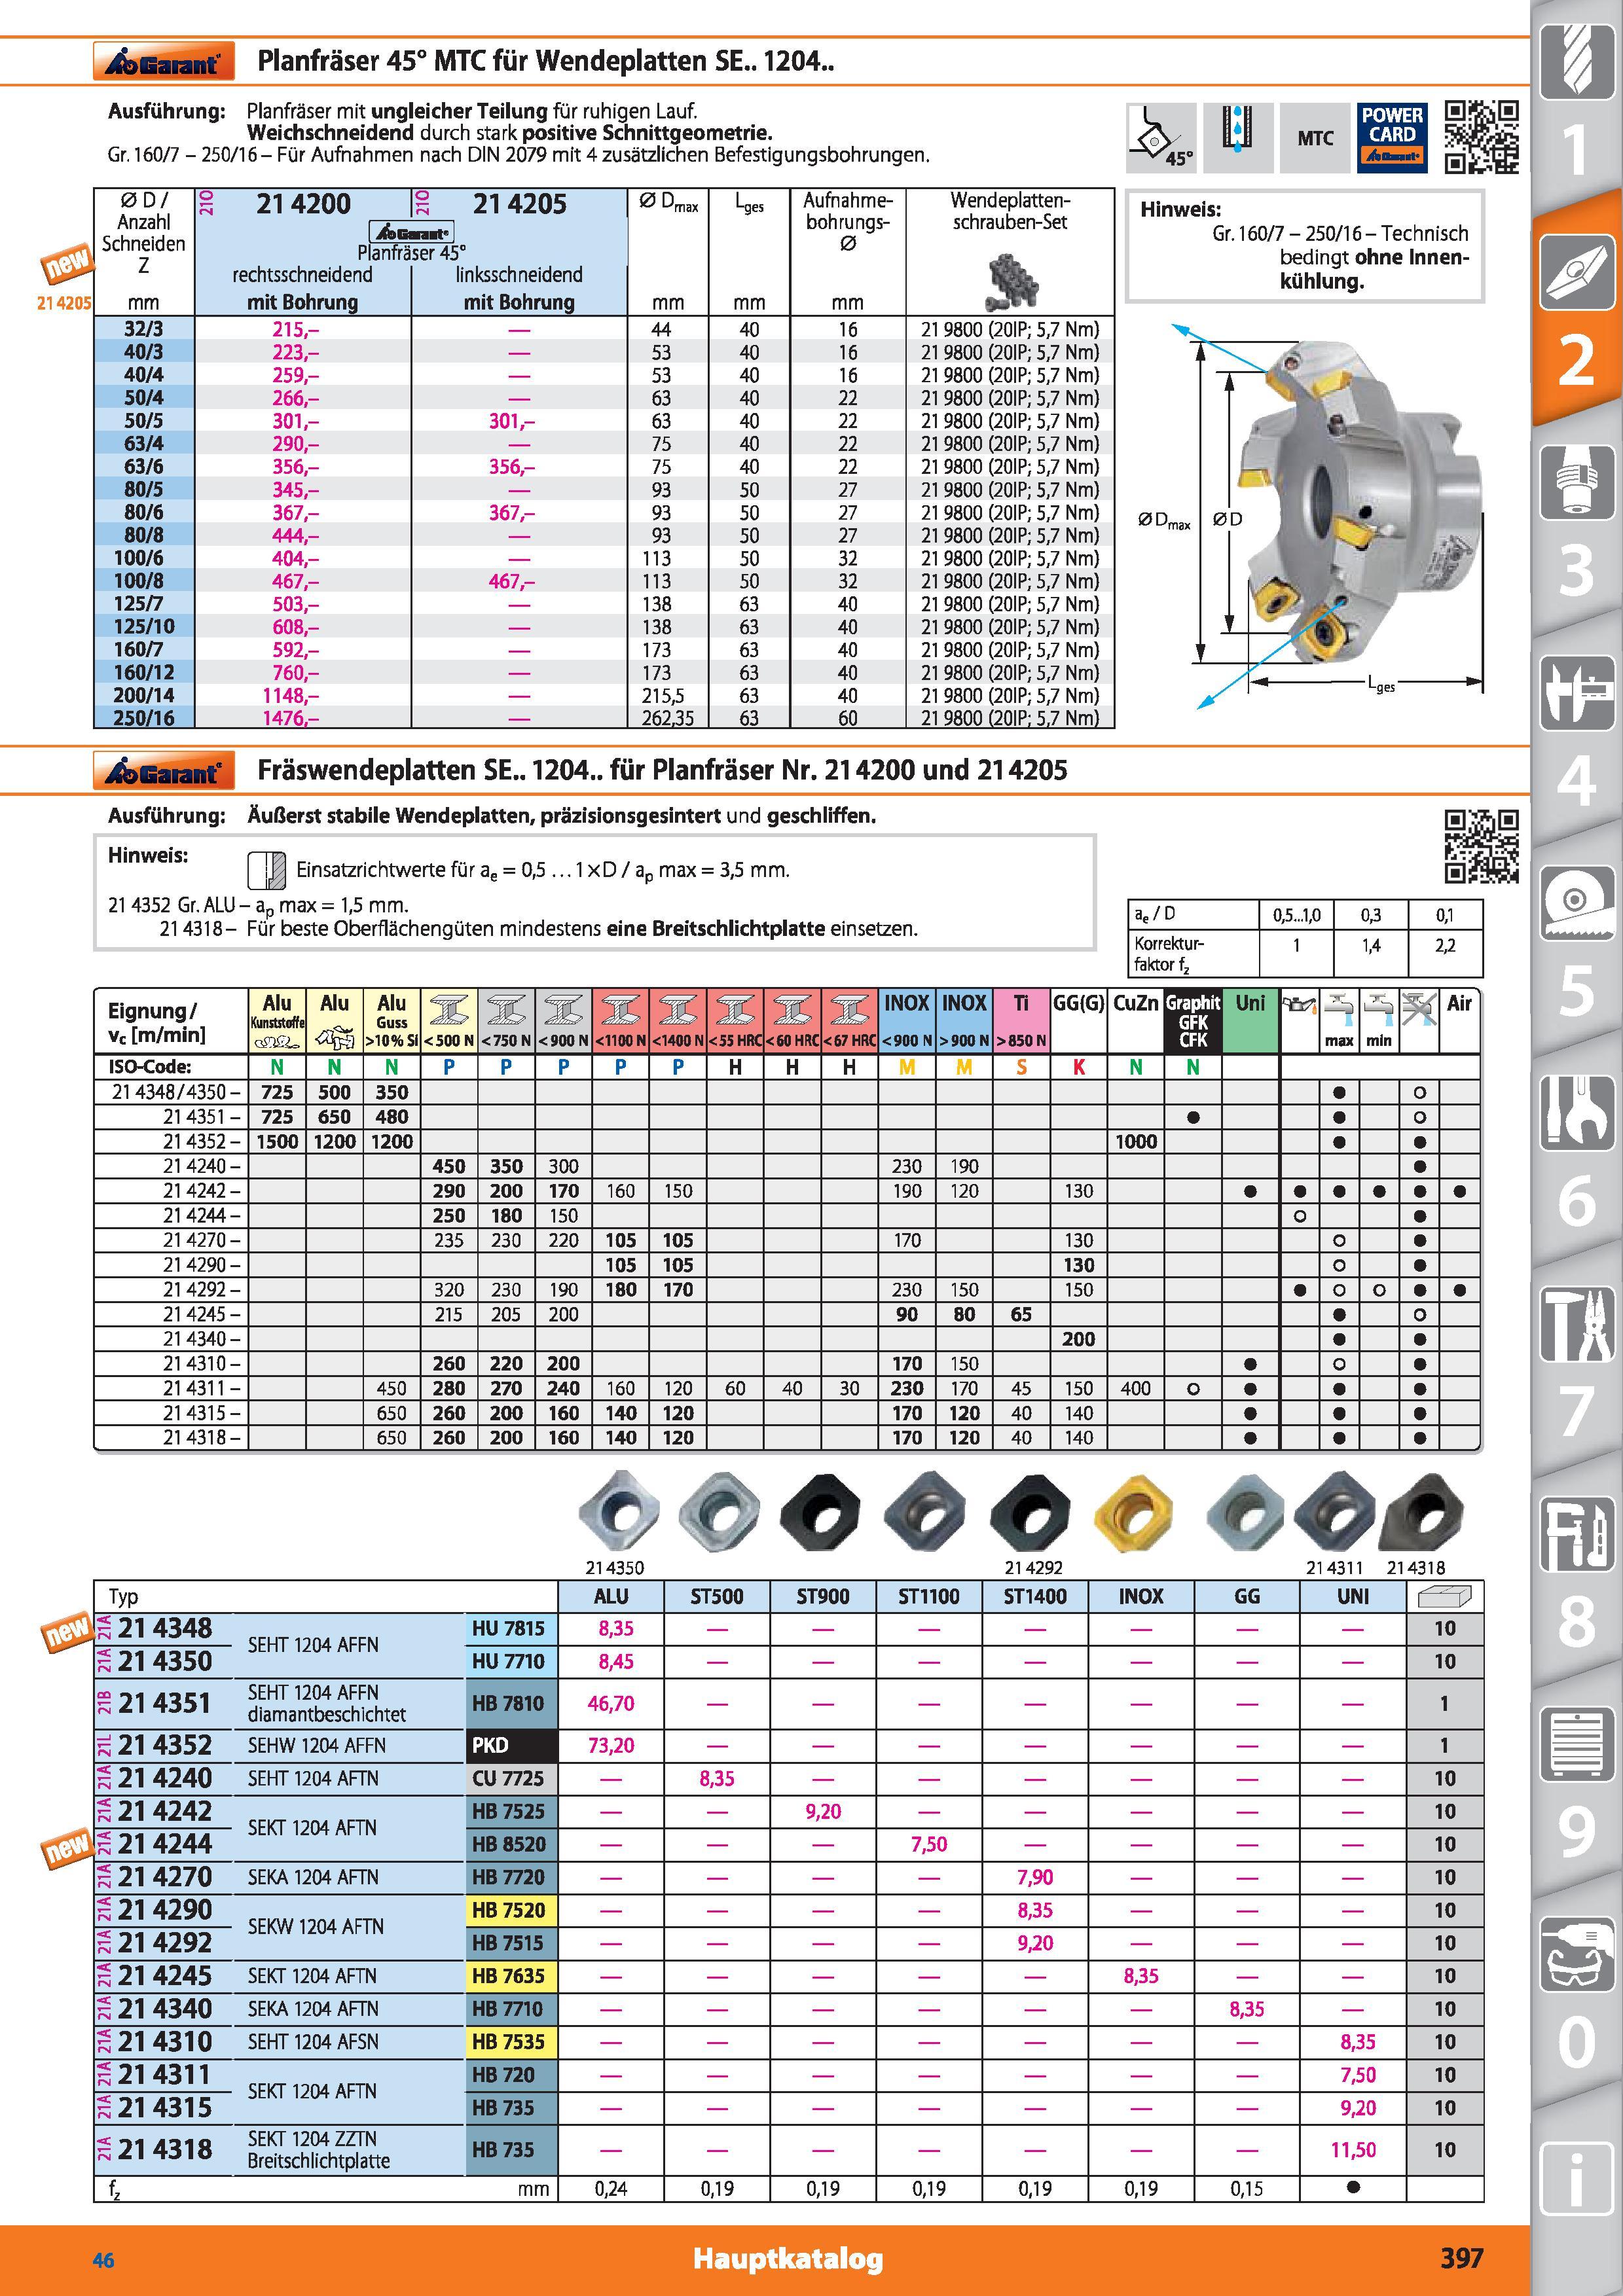The width and height of the screenshot is (1623, 2296).
Task: Click the yellow grade cell HB 7635
Action: pos(511,1976)
